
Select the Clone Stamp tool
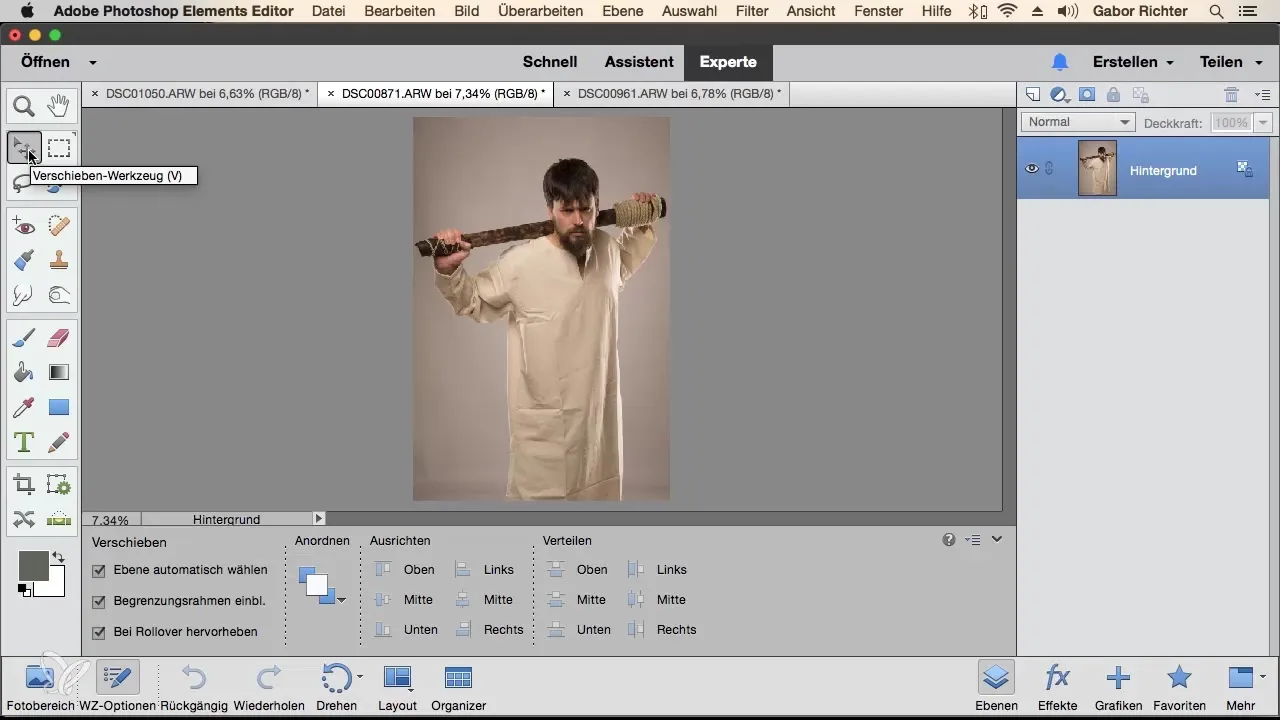(59, 260)
